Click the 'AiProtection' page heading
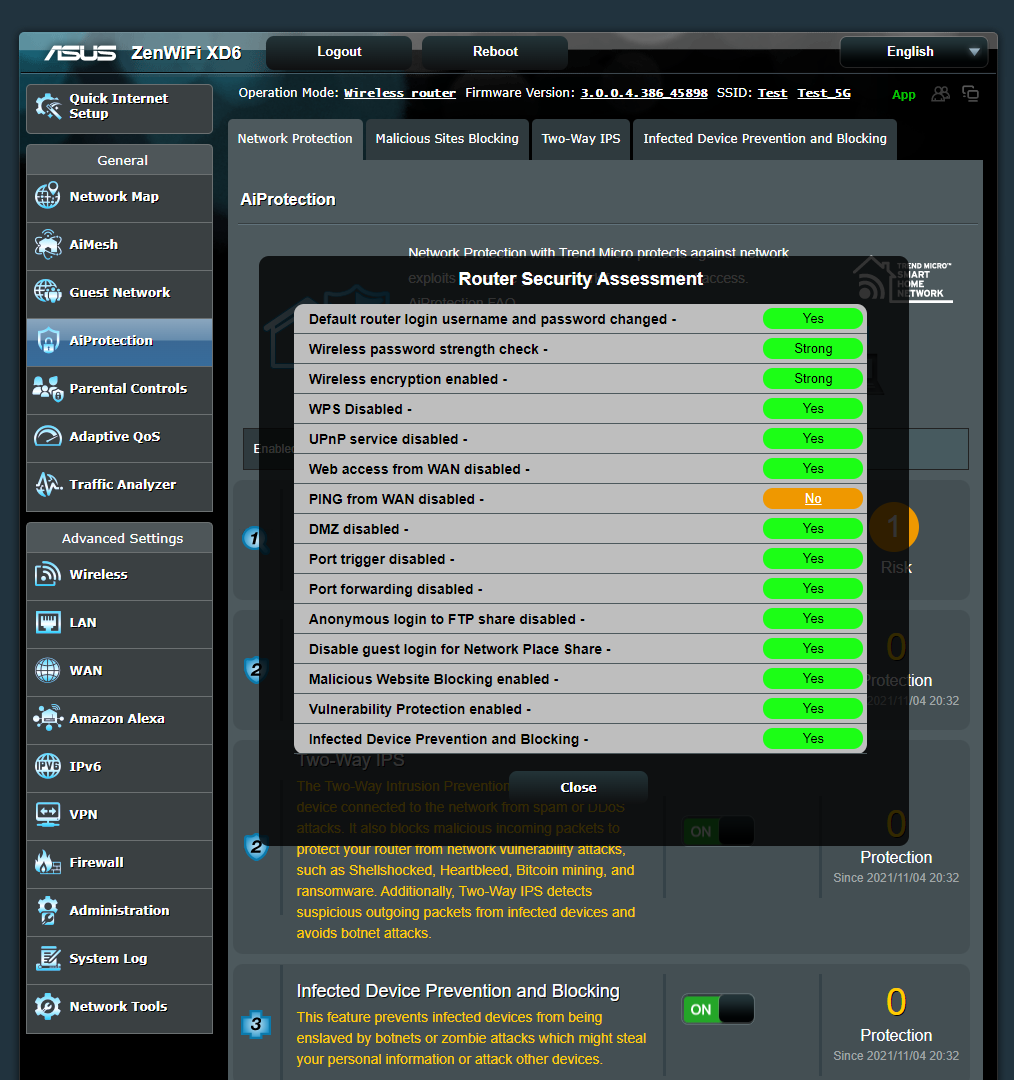 point(288,200)
